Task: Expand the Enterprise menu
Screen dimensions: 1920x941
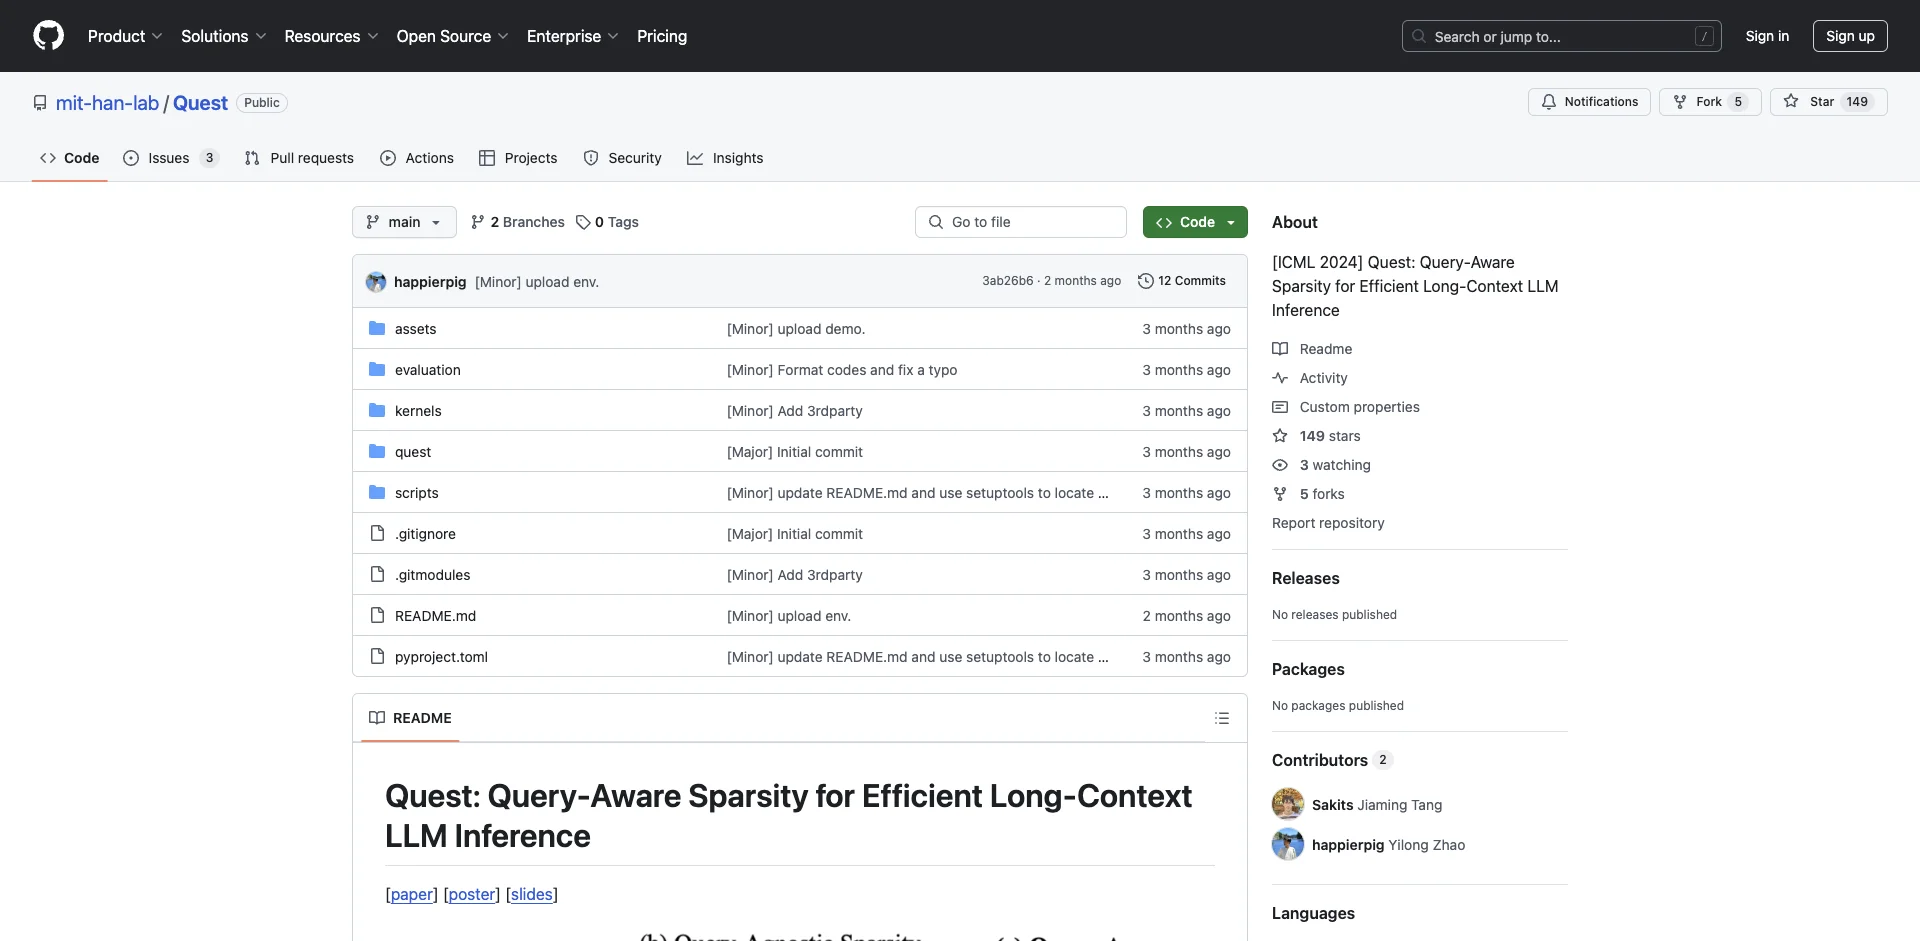Action: pyautogui.click(x=573, y=36)
